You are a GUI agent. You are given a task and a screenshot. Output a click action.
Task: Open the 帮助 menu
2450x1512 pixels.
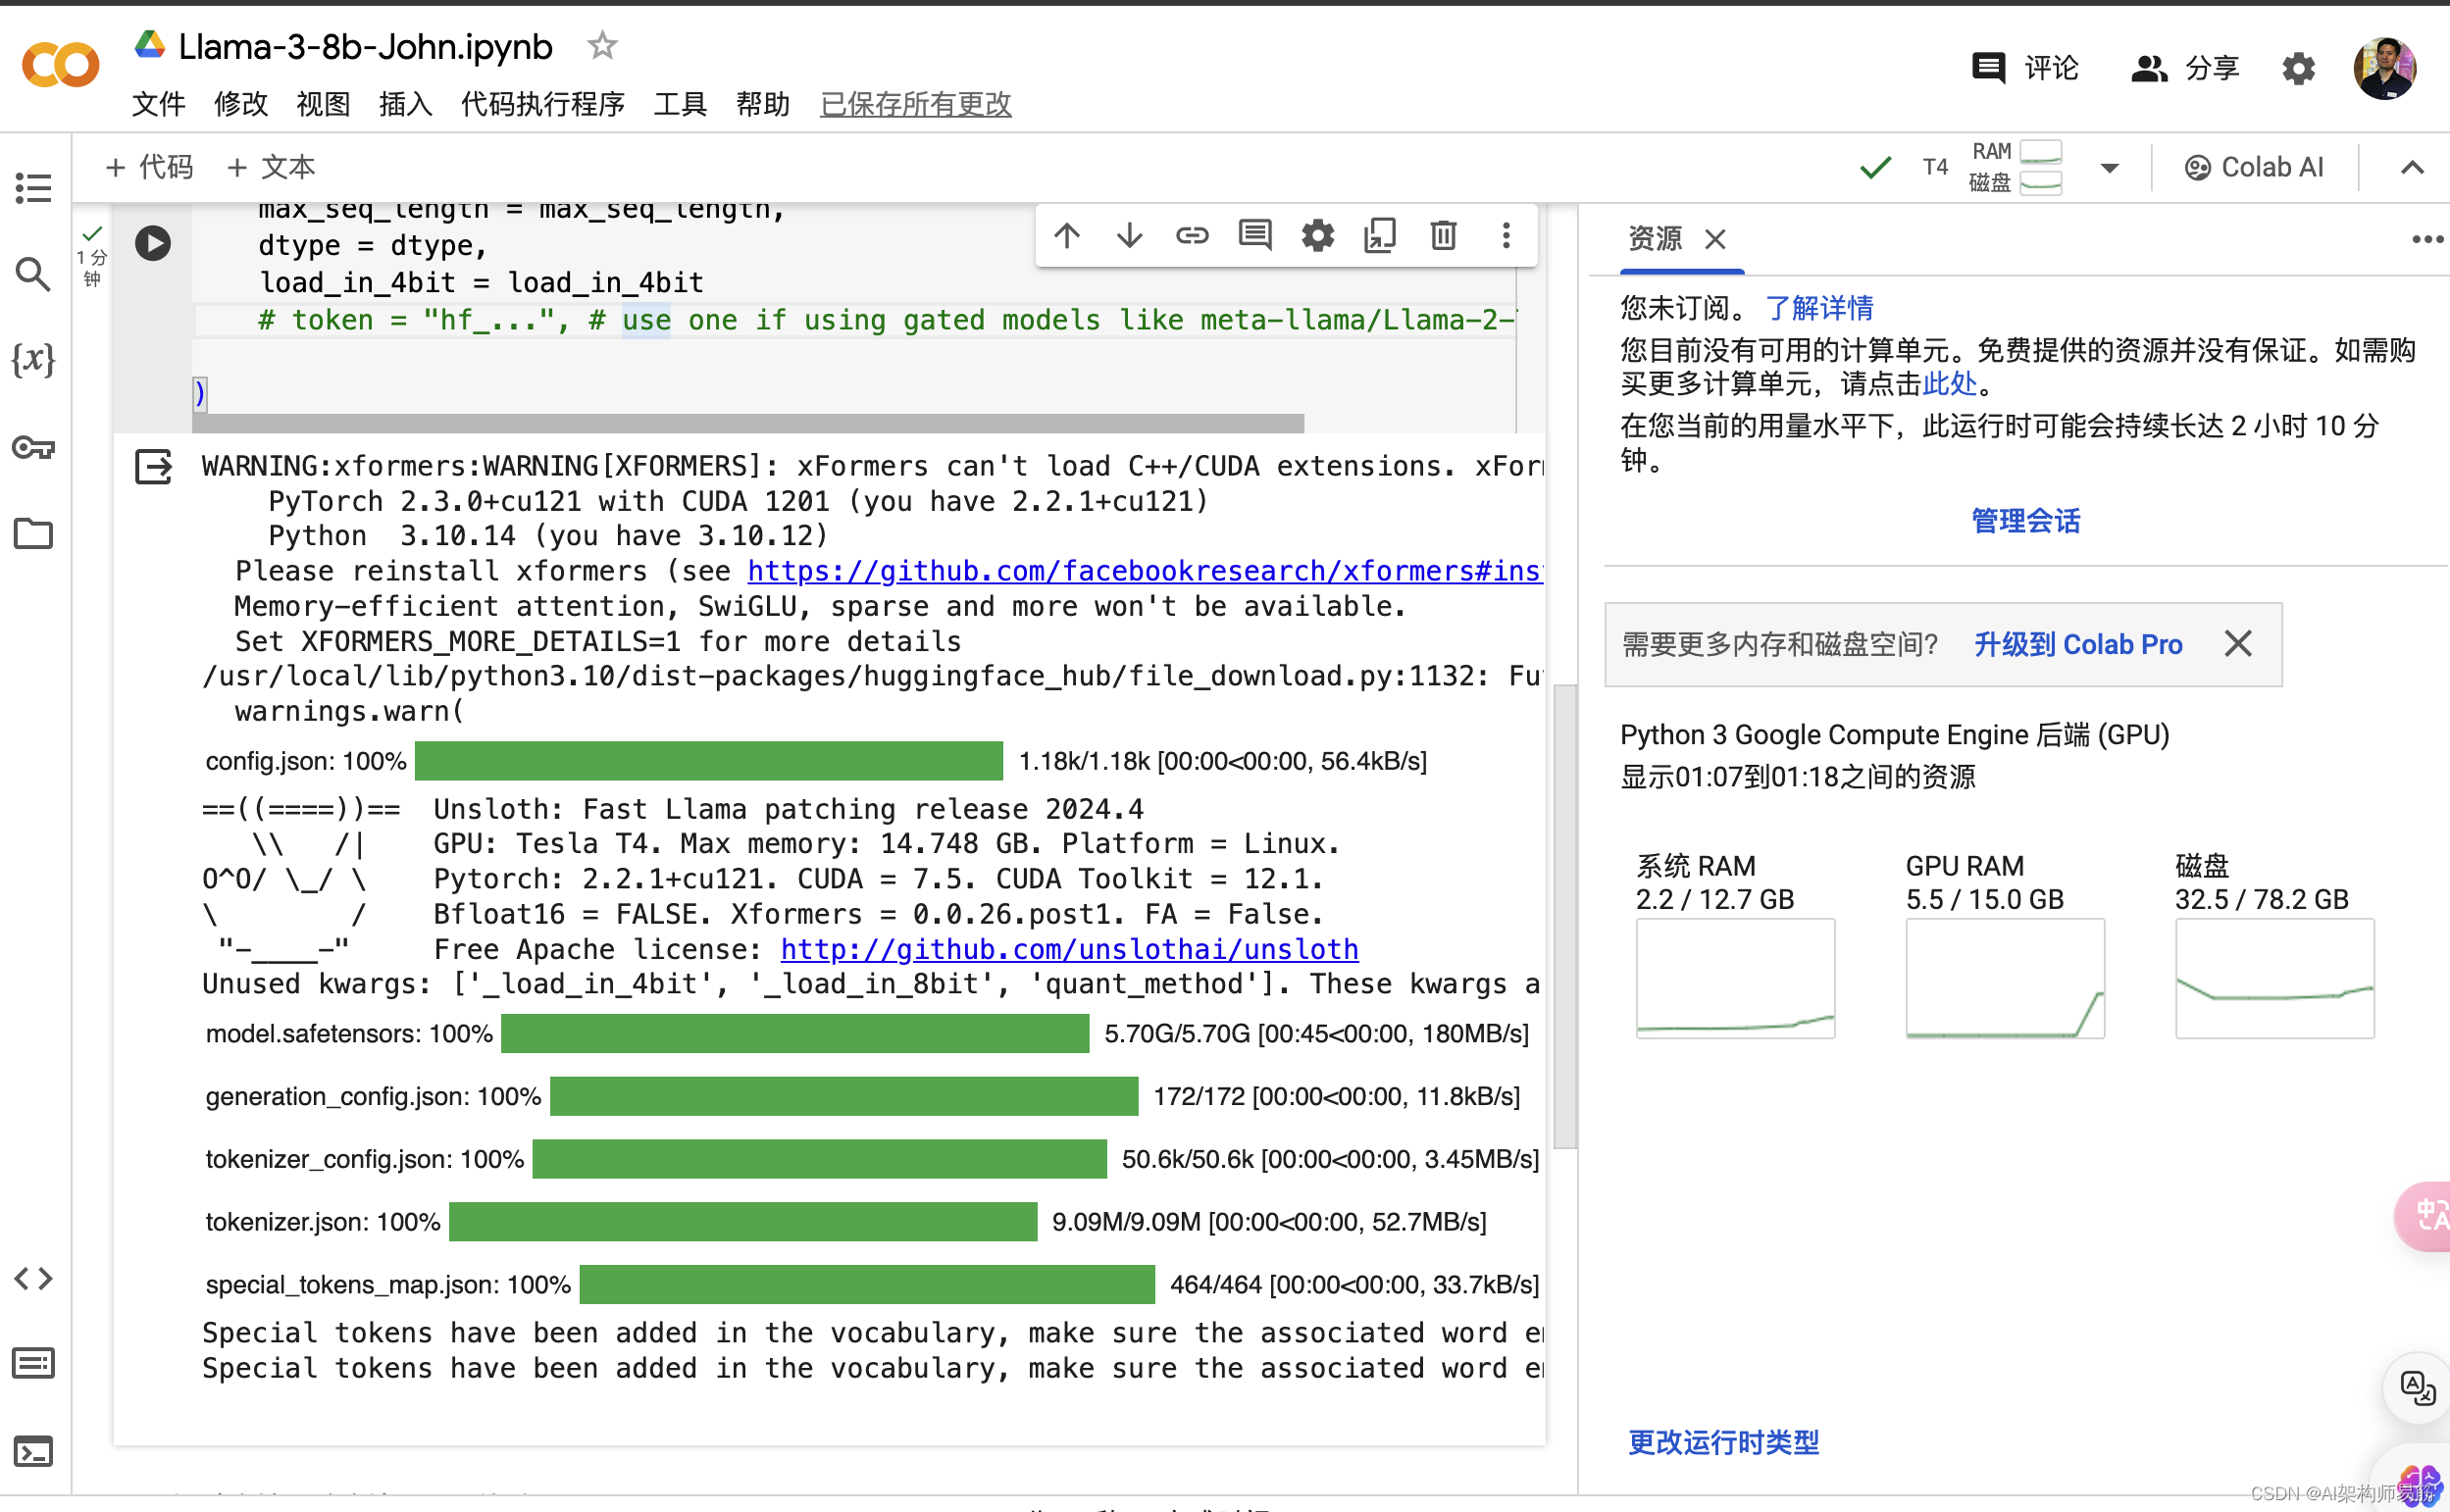(763, 104)
